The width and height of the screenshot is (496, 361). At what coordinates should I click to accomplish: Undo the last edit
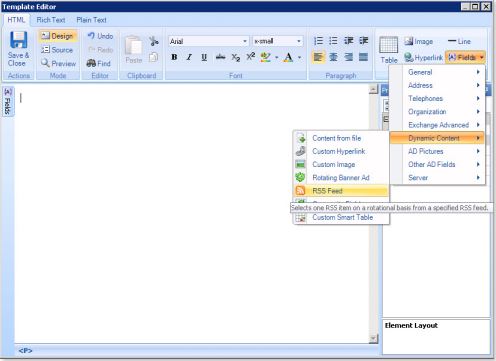100,36
